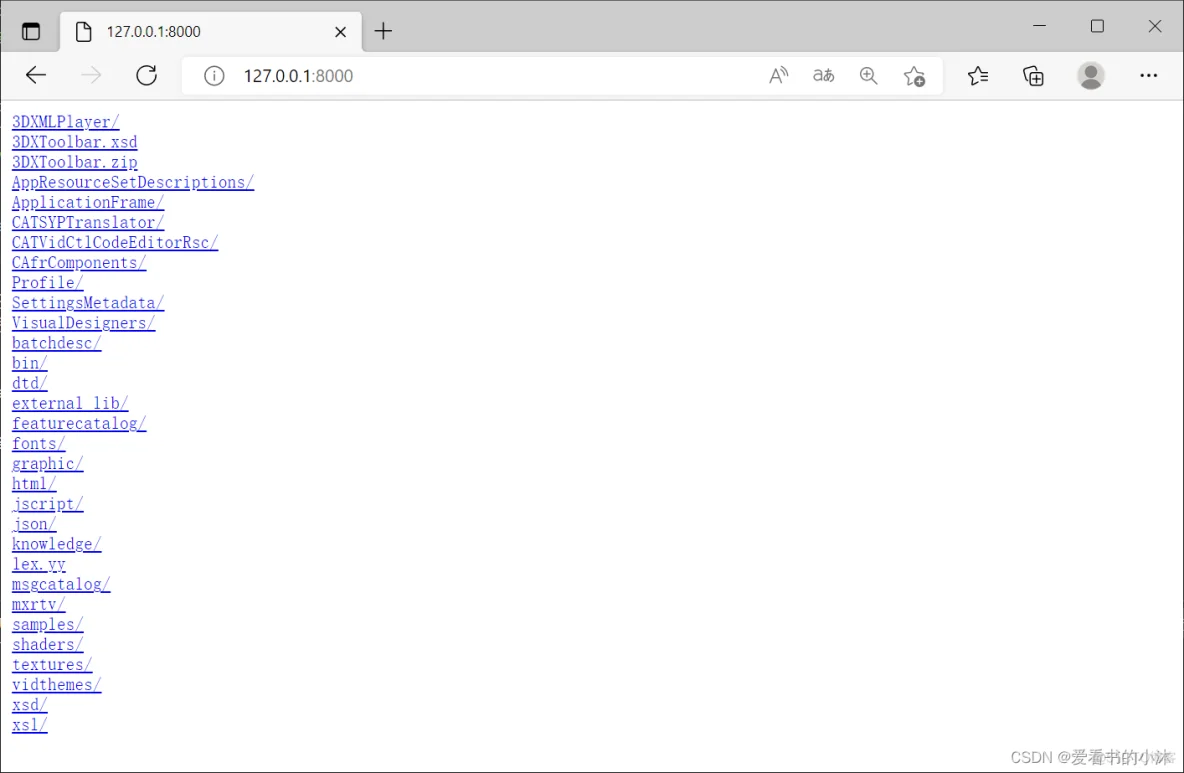Viewport: 1184px width, 773px height.
Task: Open the html/ directory link
Action: pos(34,484)
